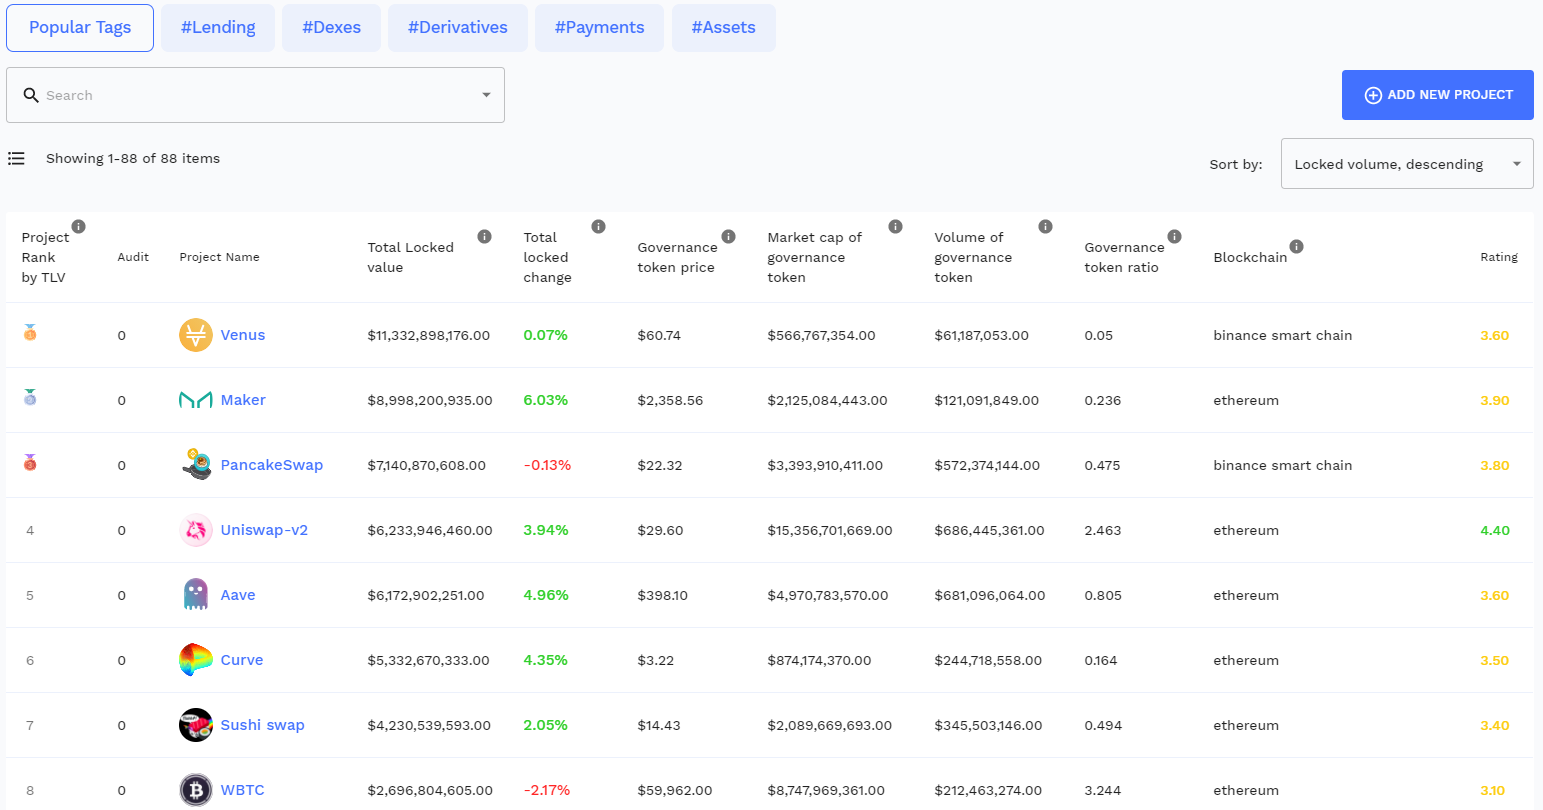Select the Popular Tags tab
The width and height of the screenshot is (1543, 810).
point(80,28)
